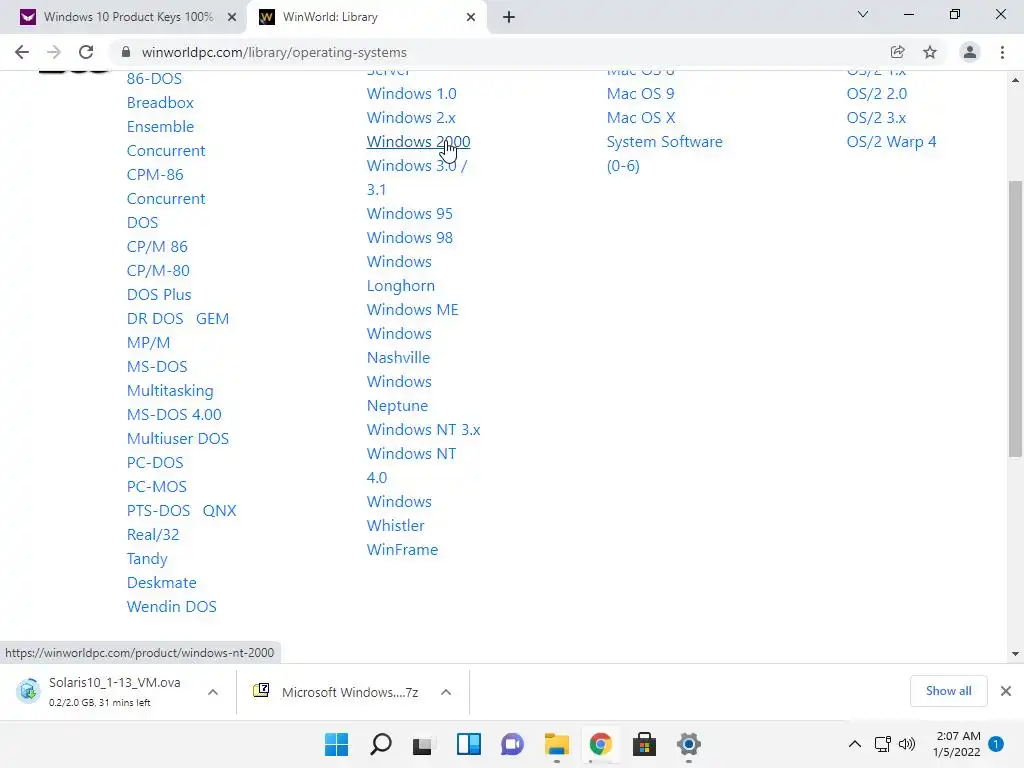The width and height of the screenshot is (1024, 768).
Task: Close the WinWorld: Library tab
Action: (x=471, y=17)
